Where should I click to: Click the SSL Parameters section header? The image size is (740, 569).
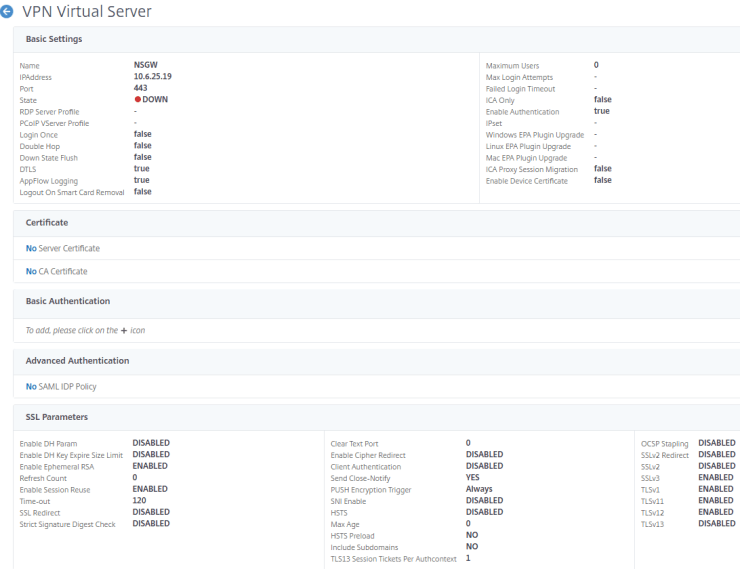[57, 416]
